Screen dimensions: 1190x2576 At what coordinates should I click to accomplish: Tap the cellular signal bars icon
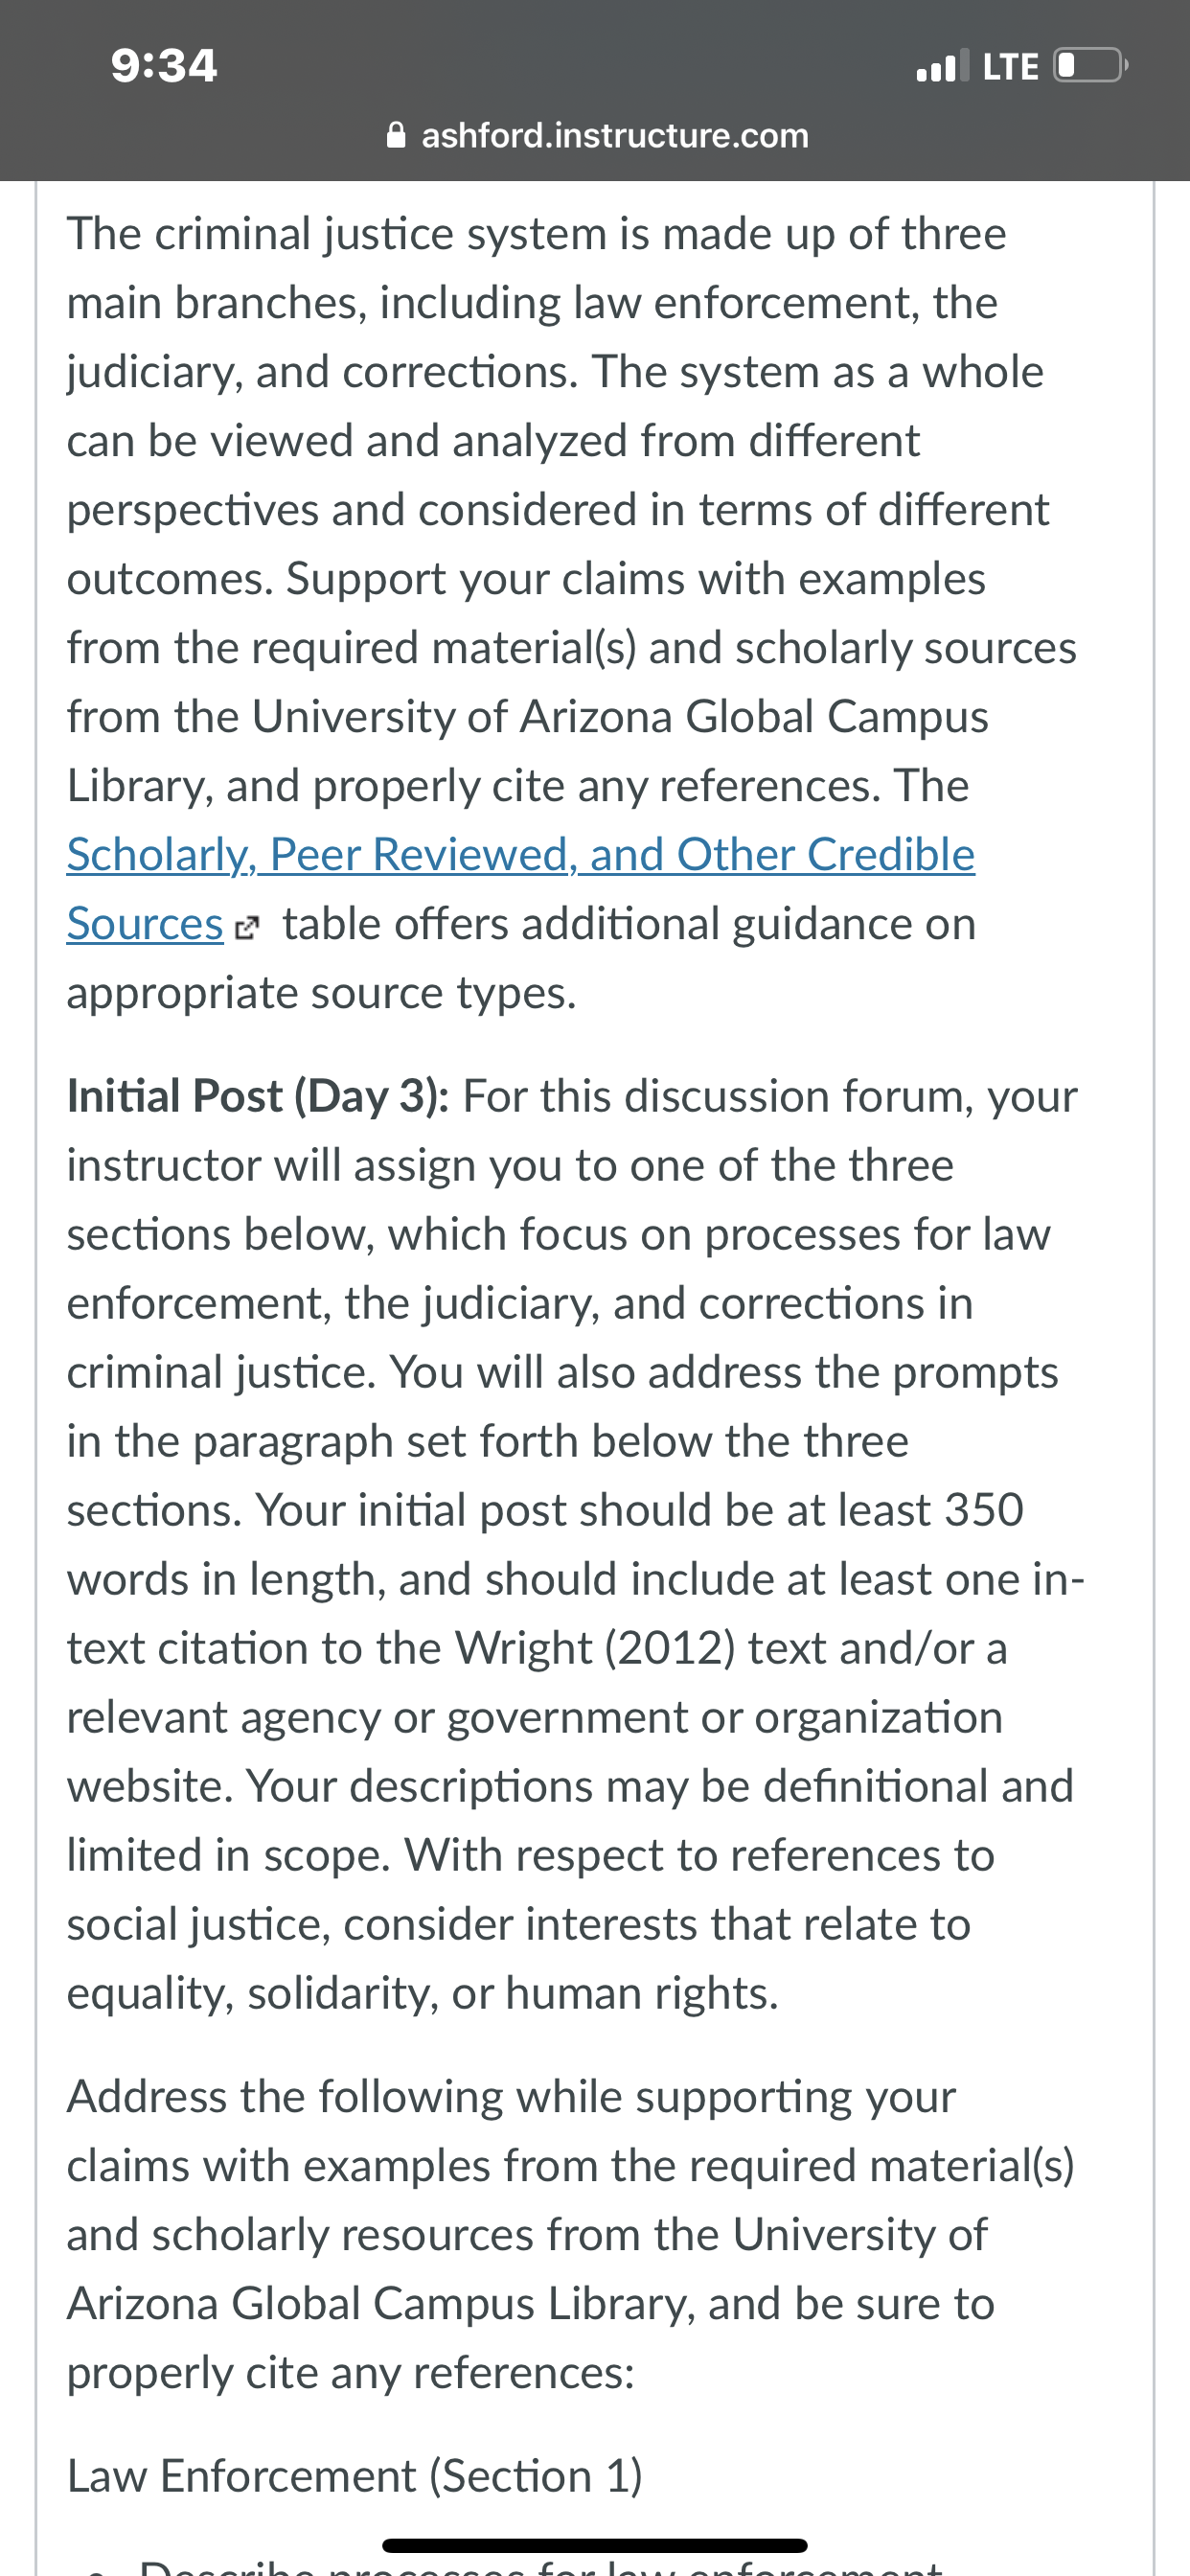point(942,66)
